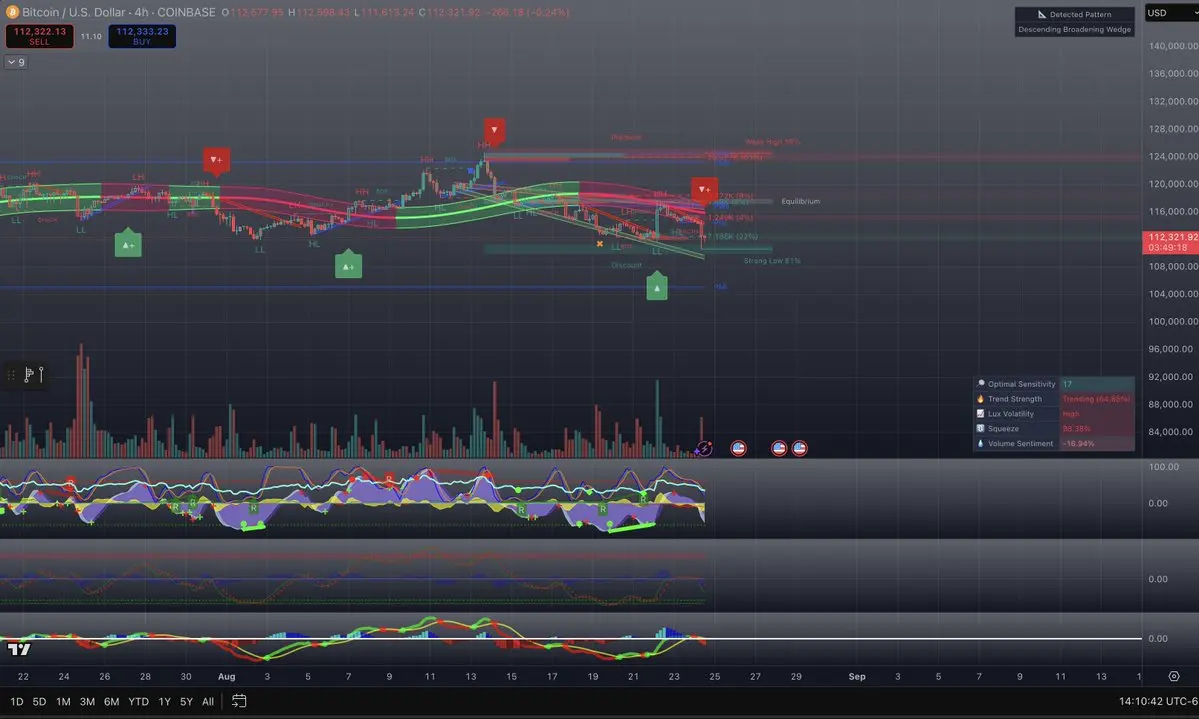Click the low value 111,613.24

pos(388,12)
